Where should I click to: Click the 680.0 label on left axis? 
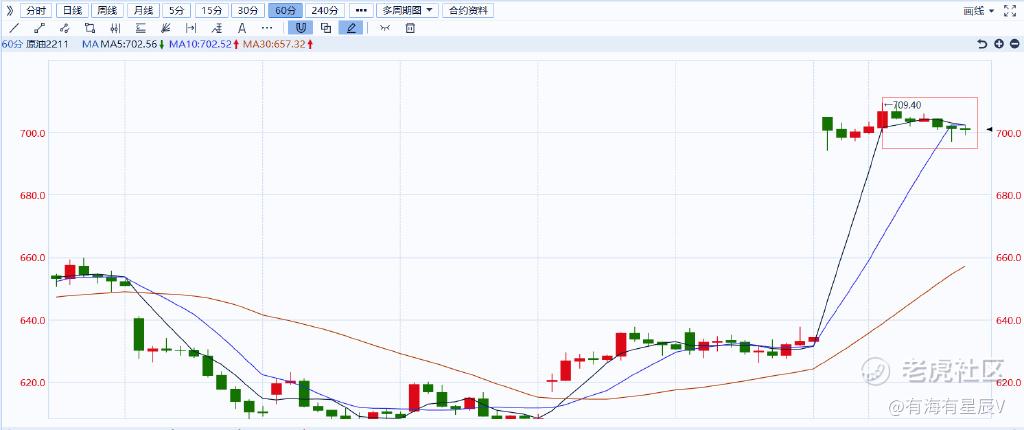click(33, 195)
